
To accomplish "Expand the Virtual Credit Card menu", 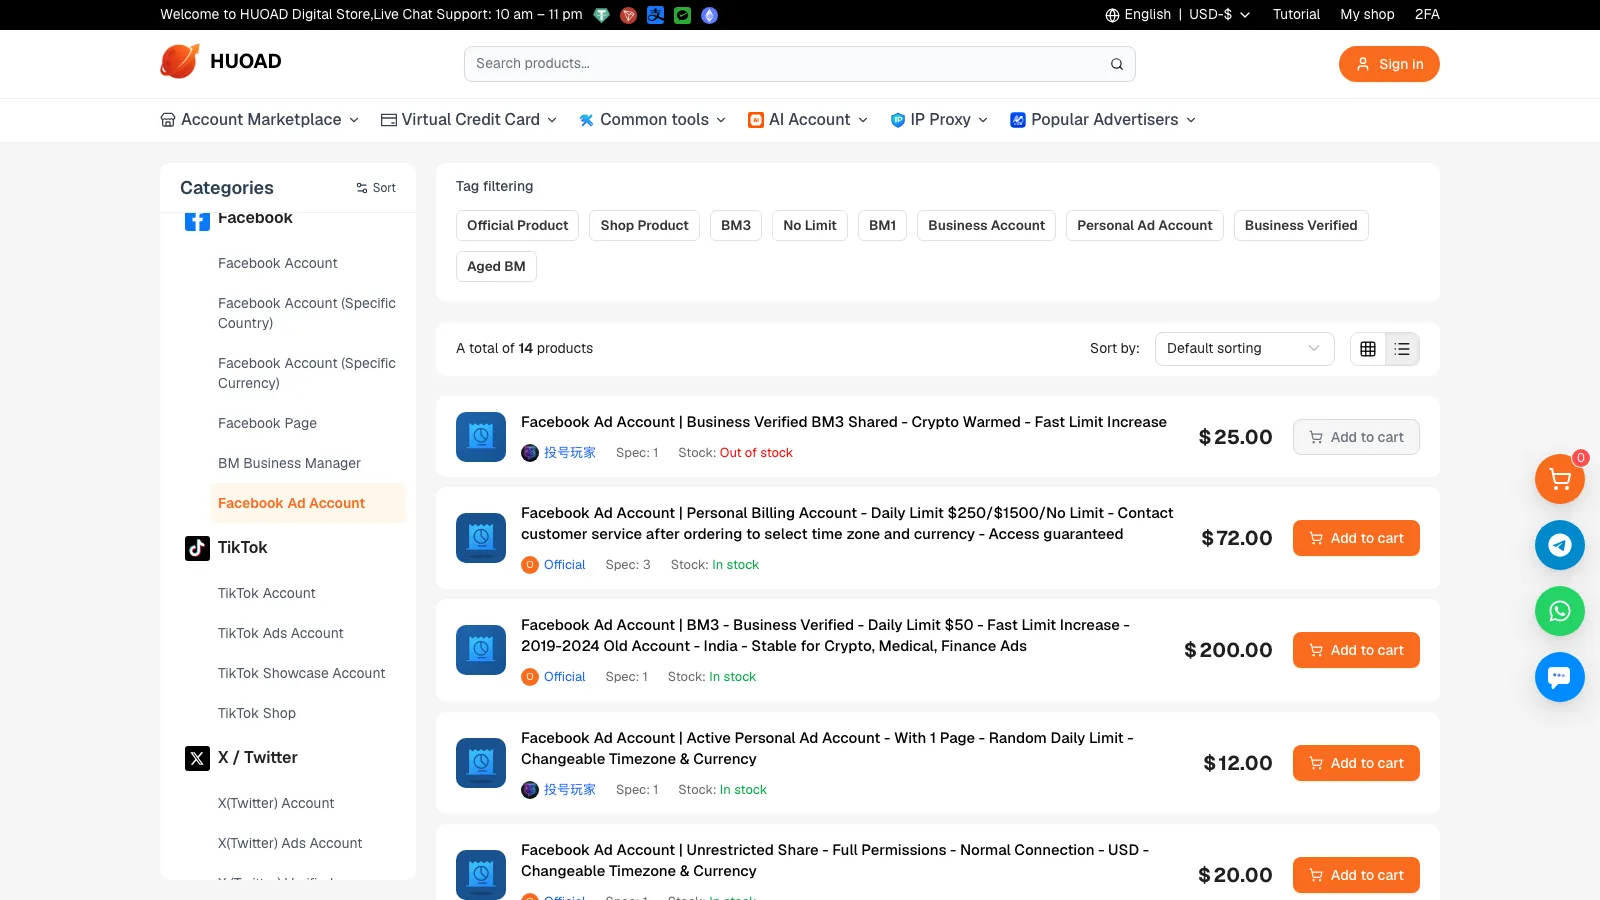I will (469, 120).
